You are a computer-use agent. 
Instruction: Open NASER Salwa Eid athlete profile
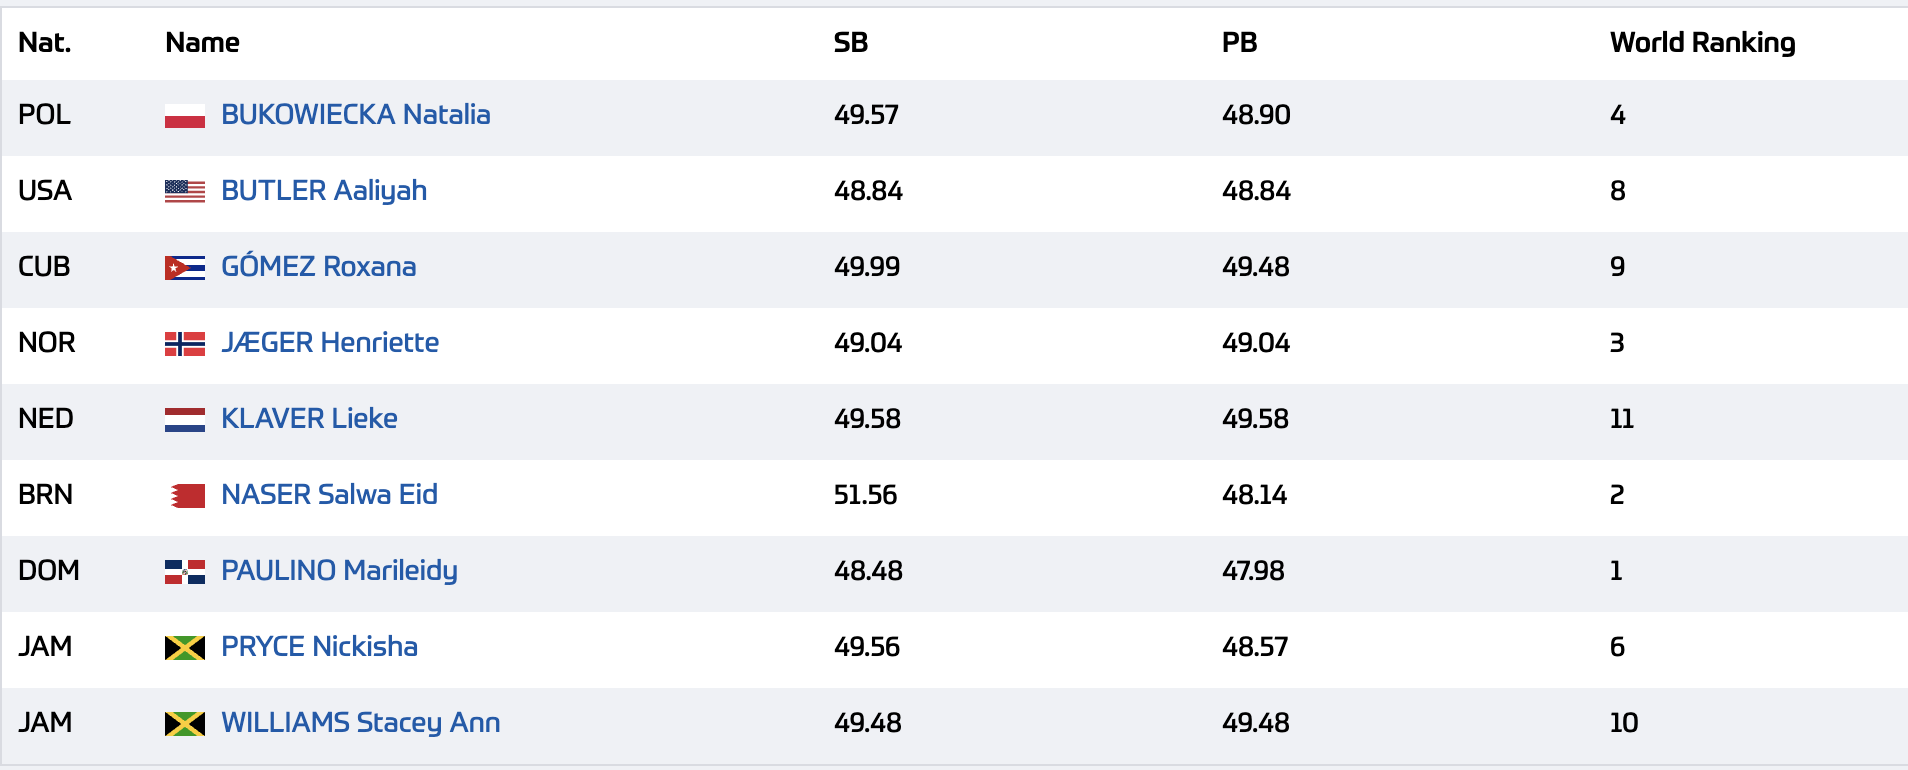(330, 494)
